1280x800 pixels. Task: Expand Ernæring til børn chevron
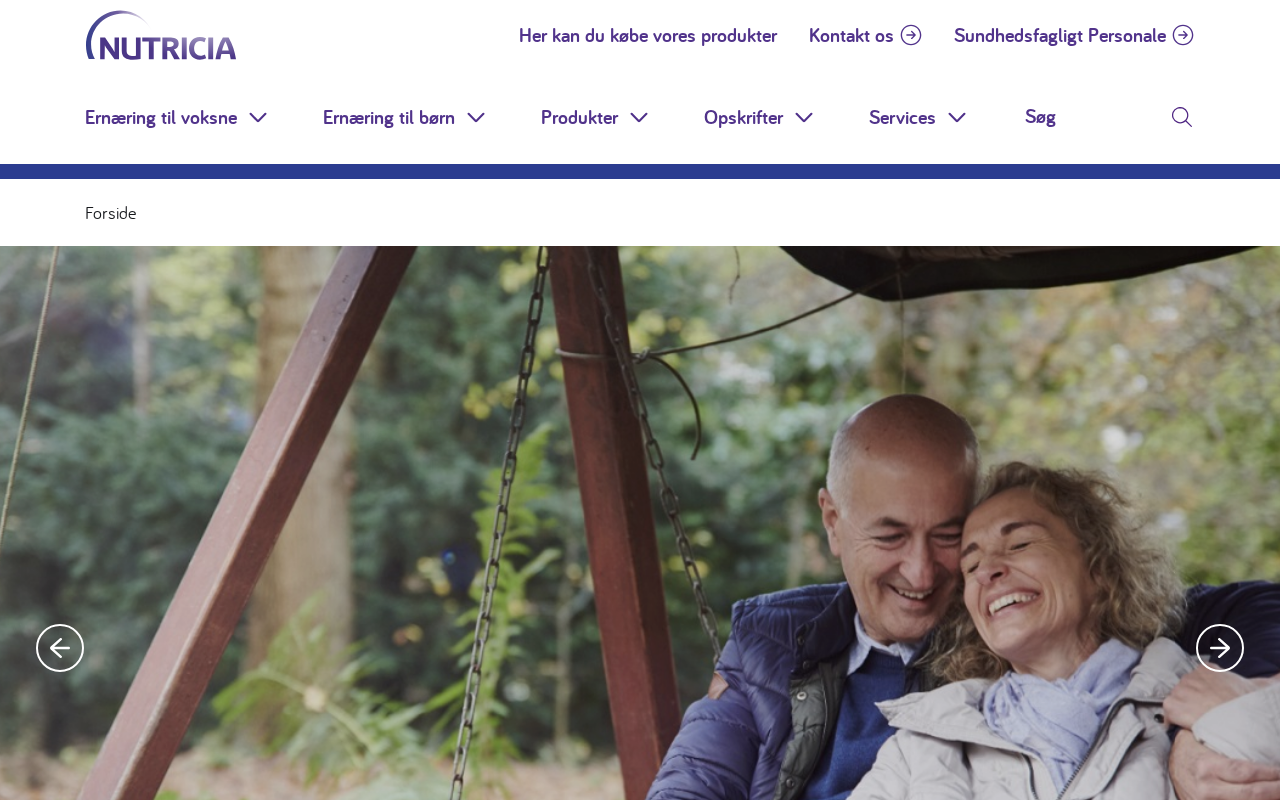click(476, 117)
